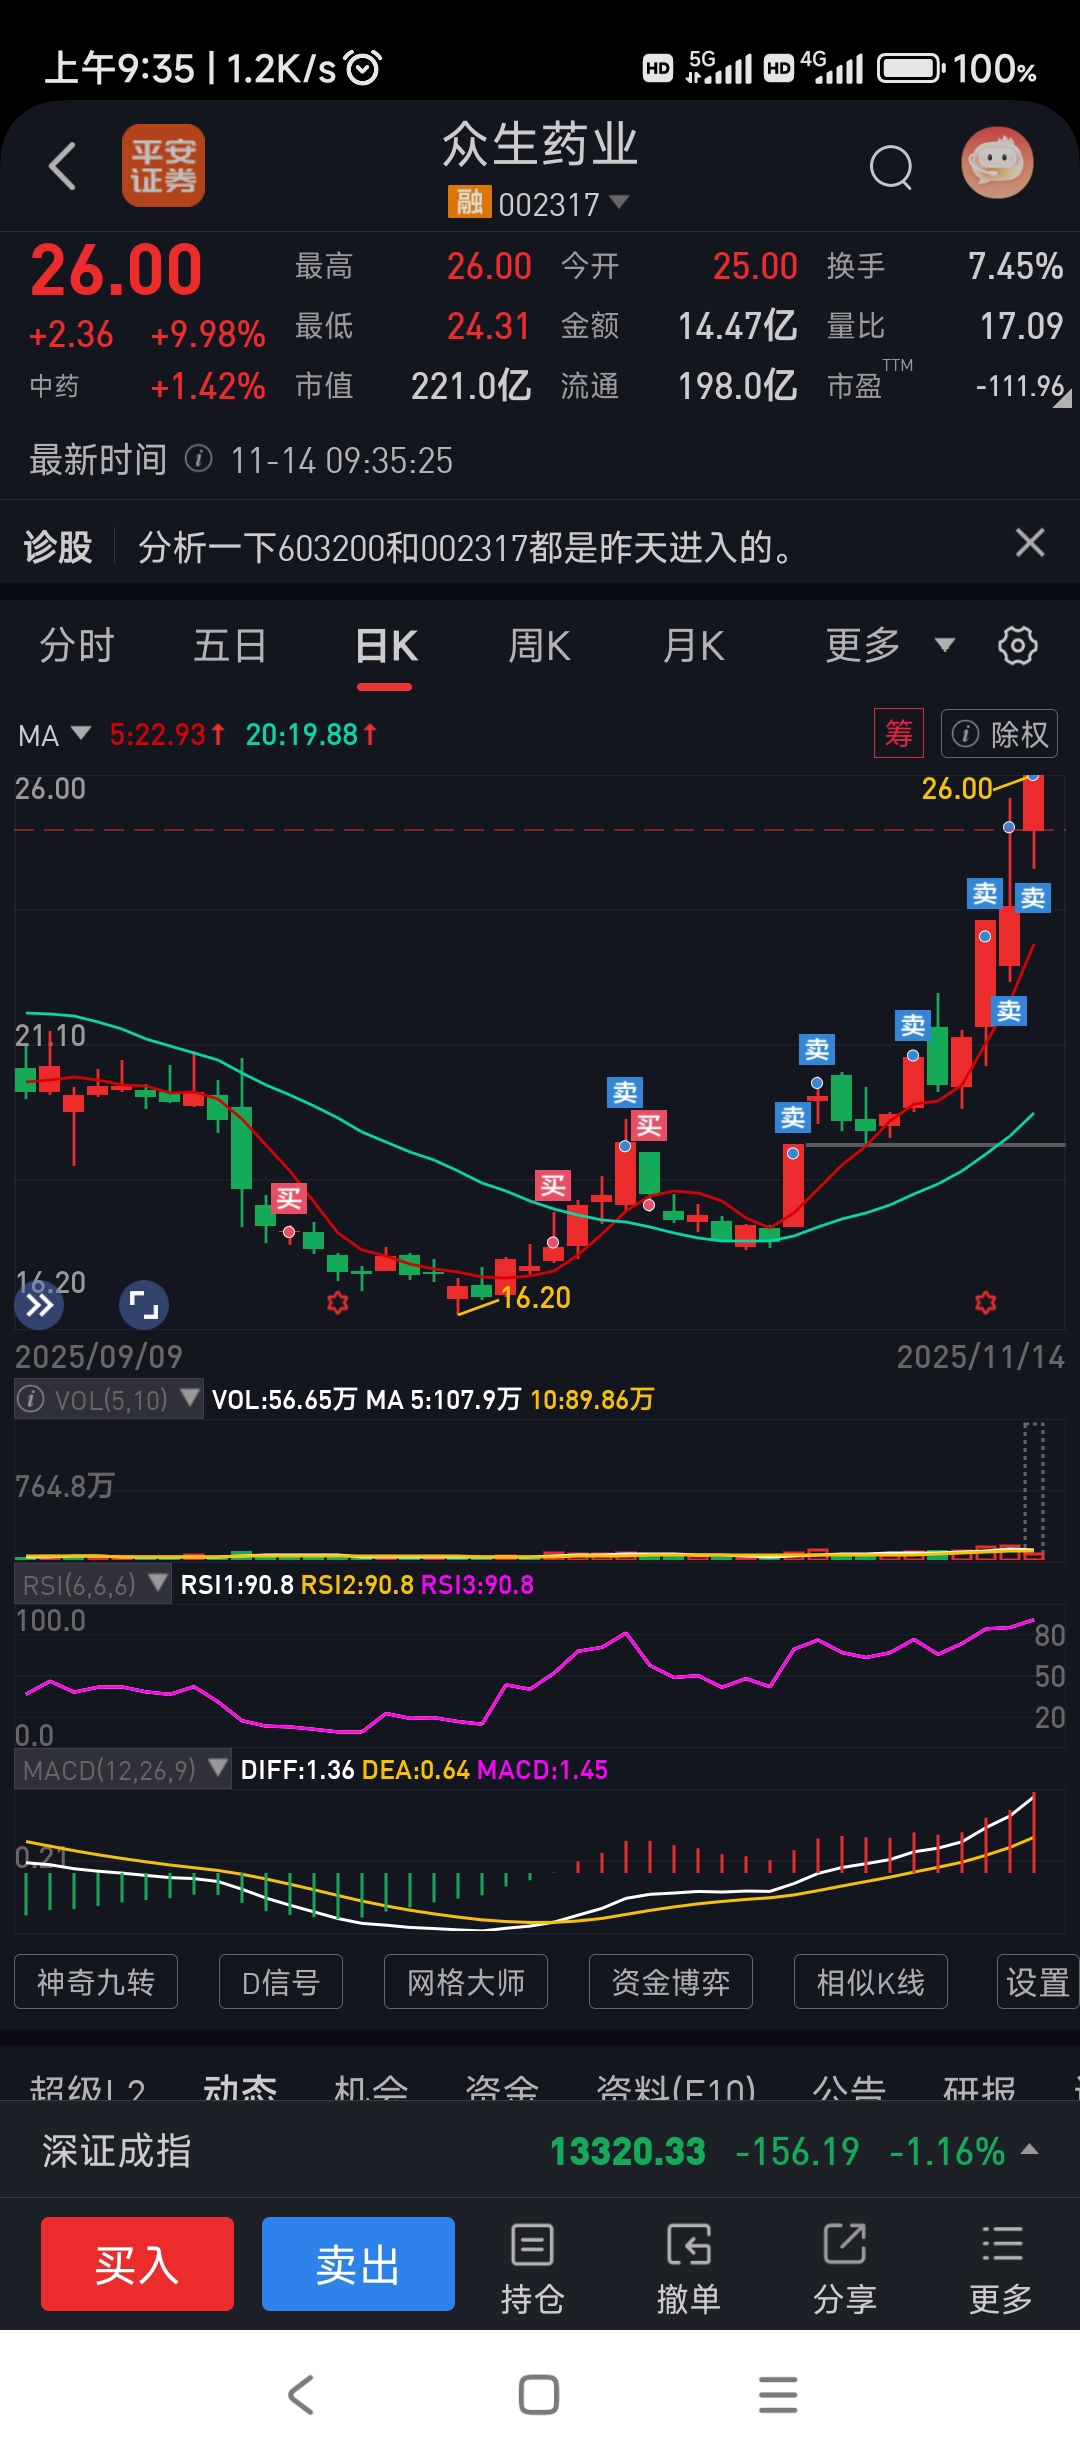This screenshot has width=1080, height=2460.
Task: Enable 神奇九转 indicator
Action: pos(96,1981)
